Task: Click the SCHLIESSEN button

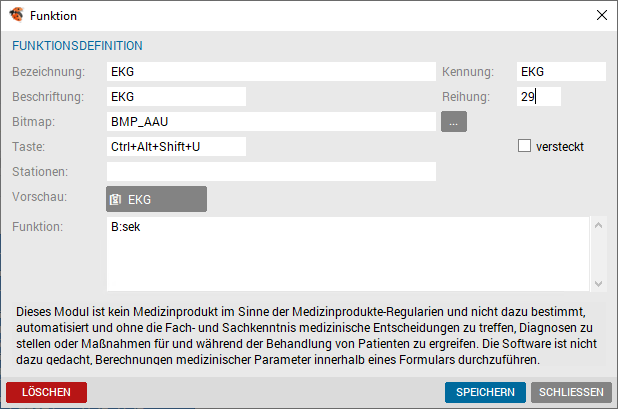Action: point(571,392)
